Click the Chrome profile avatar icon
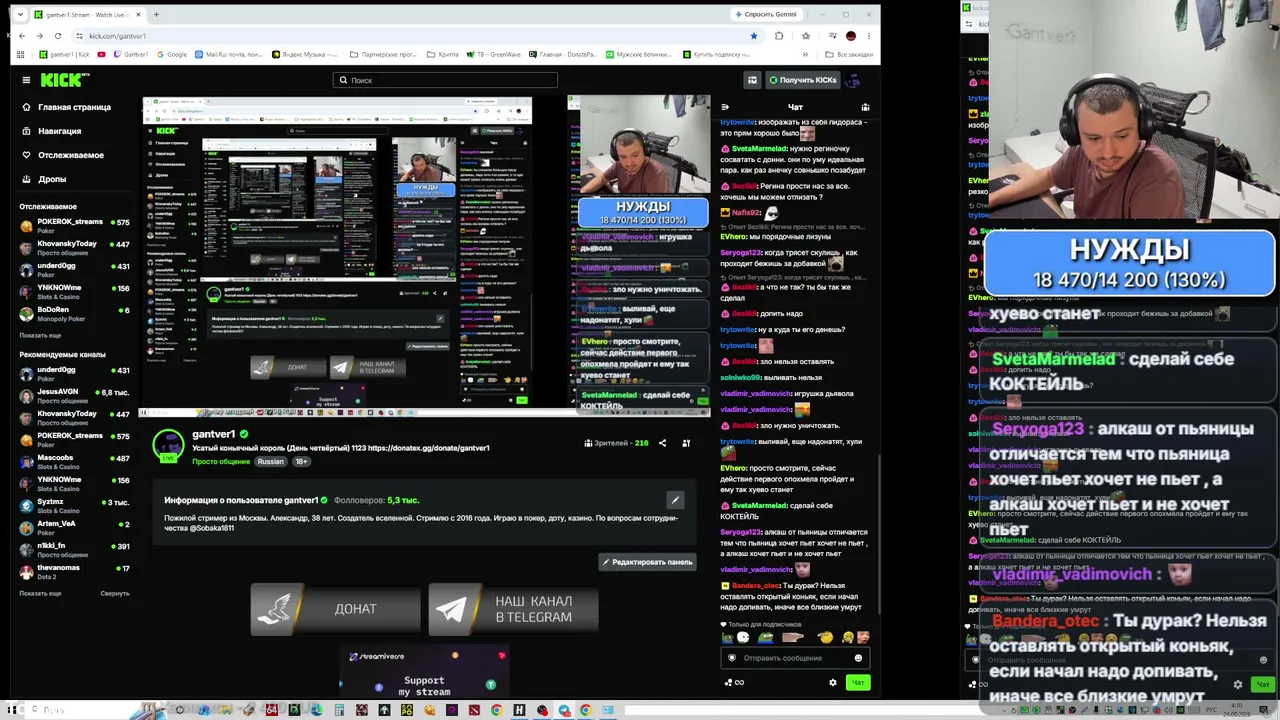Viewport: 1280px width, 720px height. [x=851, y=36]
